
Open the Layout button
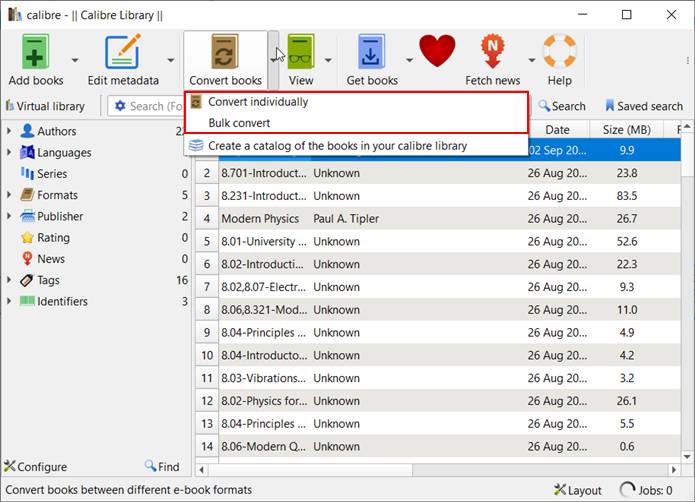578,490
